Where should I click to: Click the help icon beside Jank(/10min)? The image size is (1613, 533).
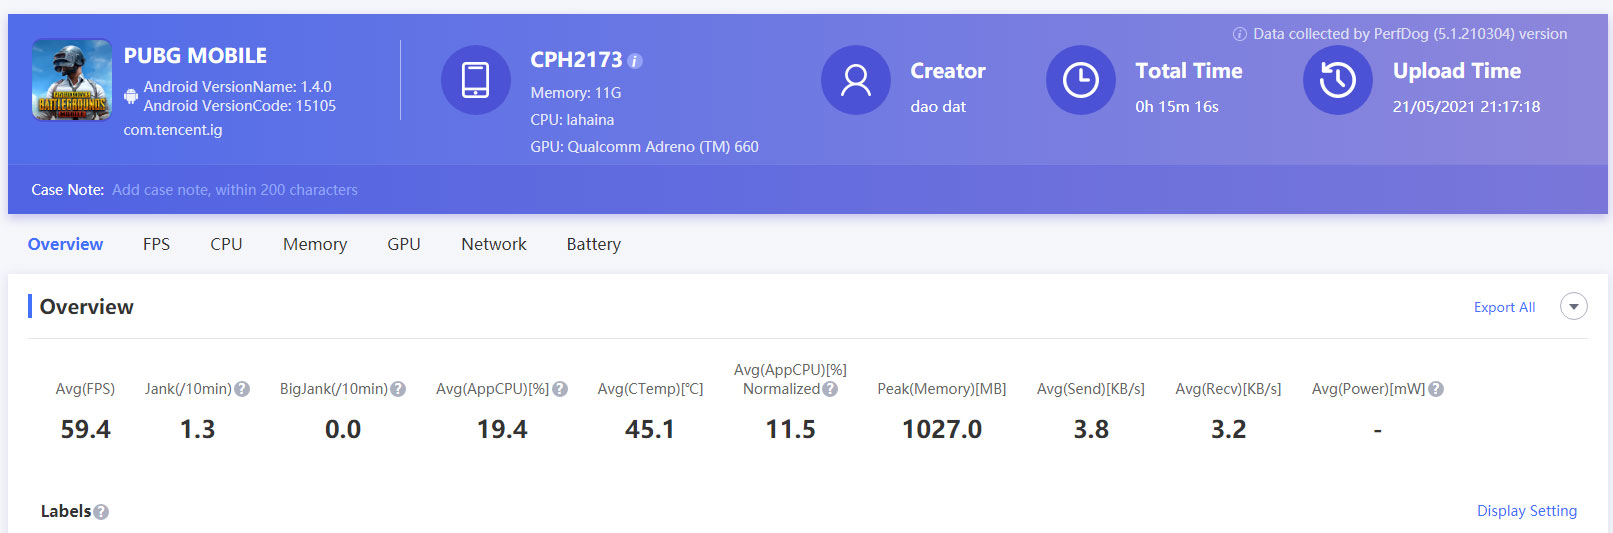coord(242,389)
